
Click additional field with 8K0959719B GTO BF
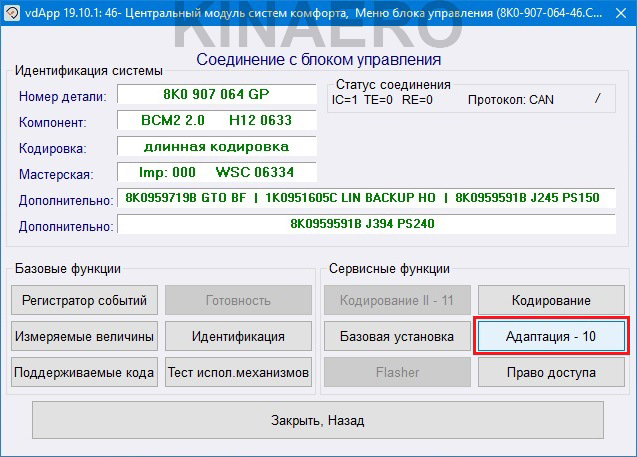[x=366, y=198]
